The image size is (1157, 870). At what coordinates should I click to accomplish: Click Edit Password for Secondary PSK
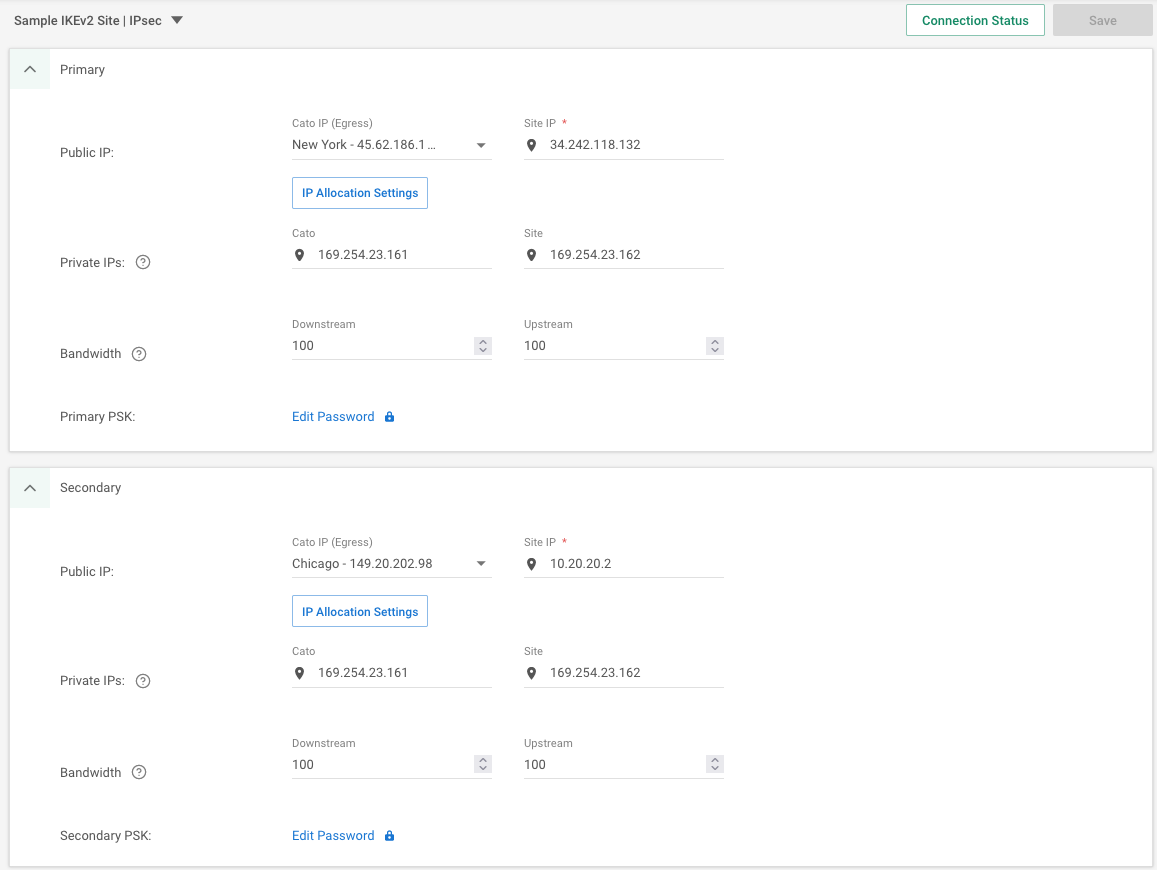pos(333,835)
